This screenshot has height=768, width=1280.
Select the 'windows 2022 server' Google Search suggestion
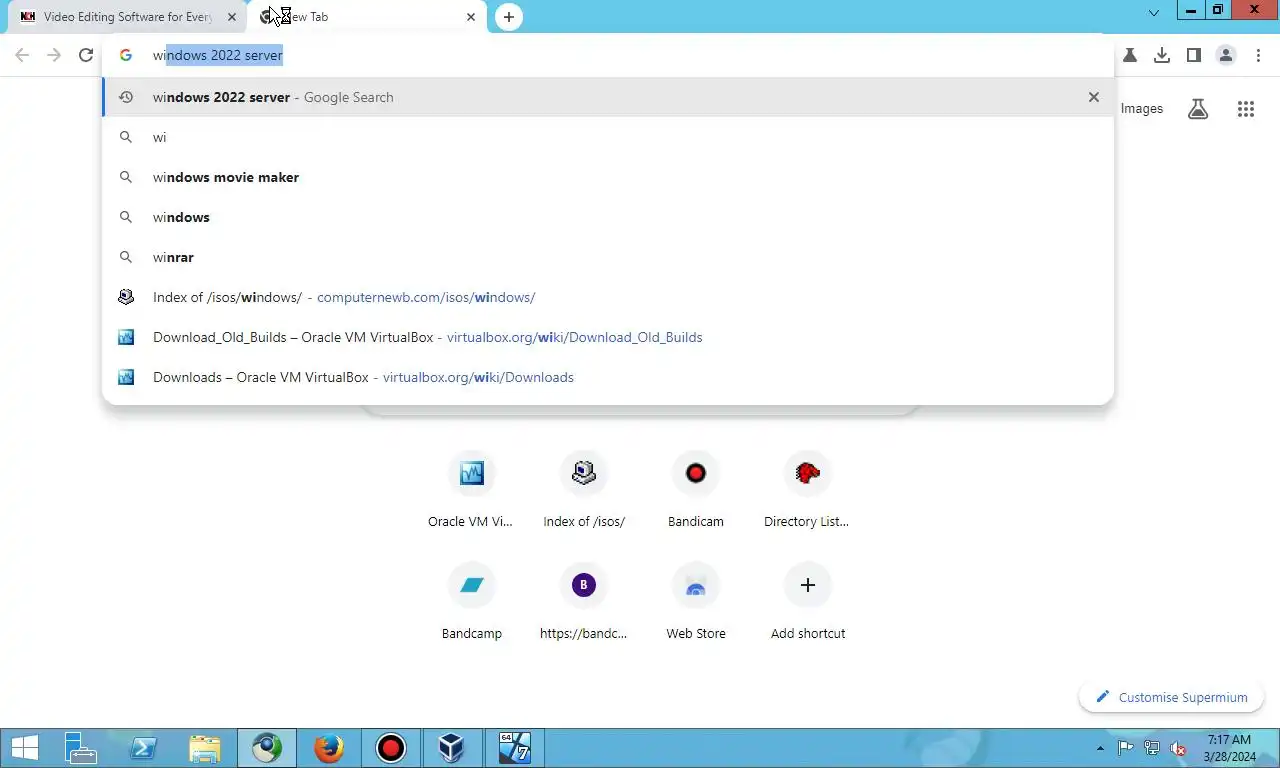tap(608, 97)
